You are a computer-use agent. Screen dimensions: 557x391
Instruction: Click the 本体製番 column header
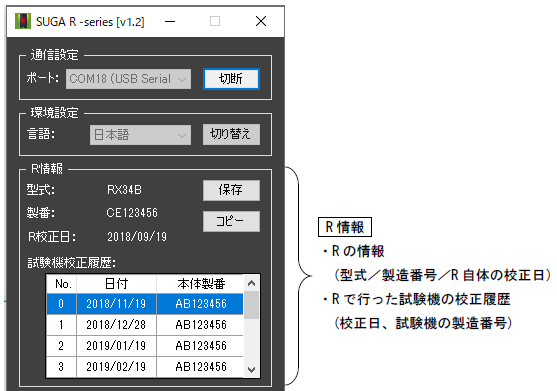pos(200,284)
